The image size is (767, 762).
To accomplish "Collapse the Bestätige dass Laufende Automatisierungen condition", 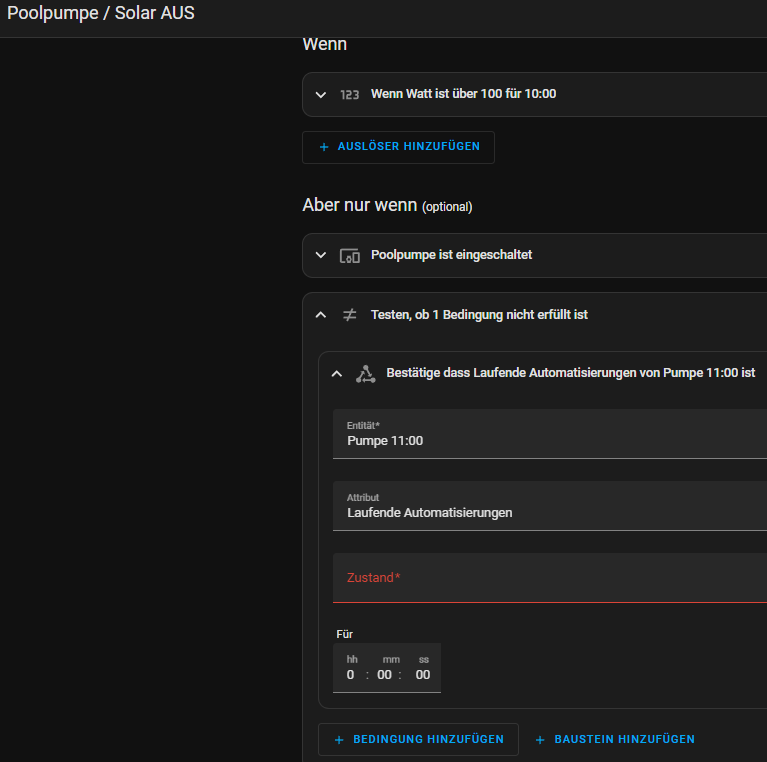I will click(337, 374).
